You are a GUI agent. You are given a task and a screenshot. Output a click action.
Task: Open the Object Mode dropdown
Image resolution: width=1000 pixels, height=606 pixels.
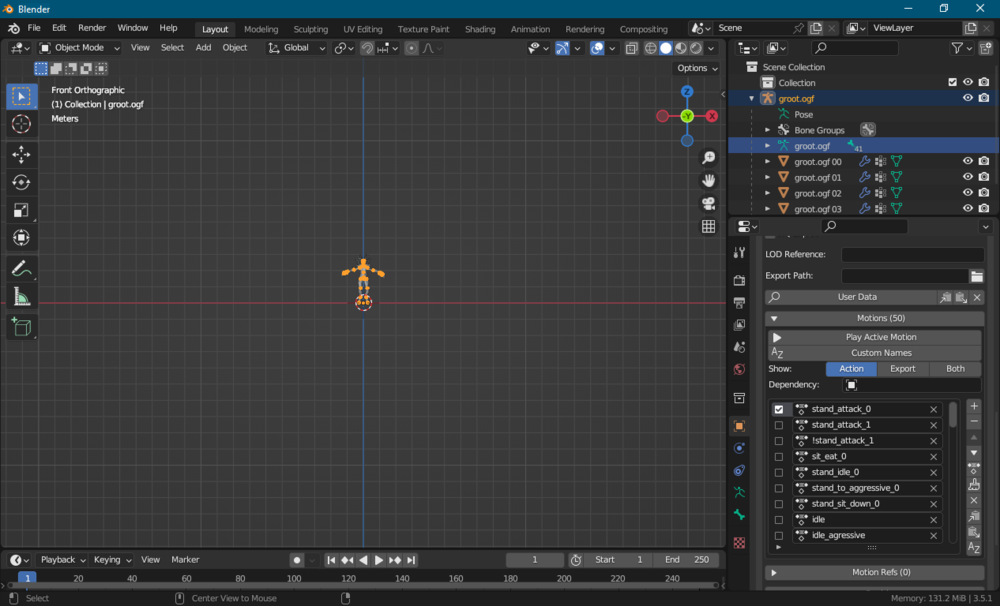click(x=78, y=48)
